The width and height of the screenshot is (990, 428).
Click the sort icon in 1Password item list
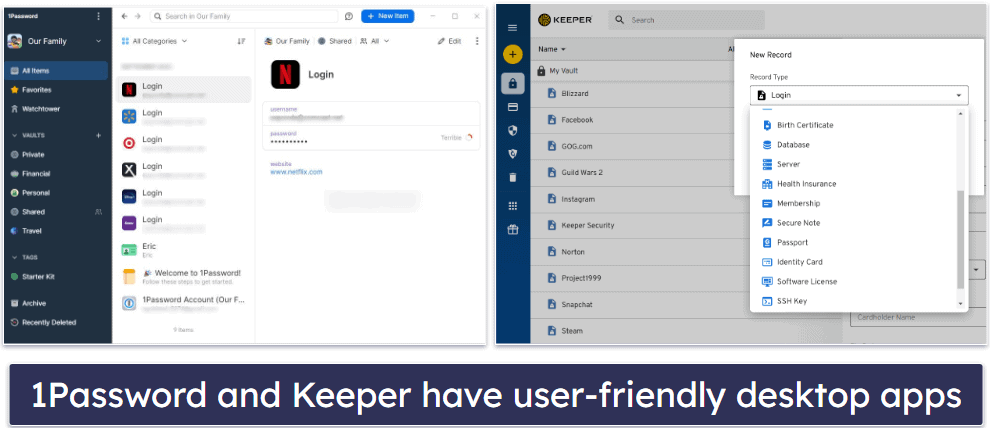(241, 41)
